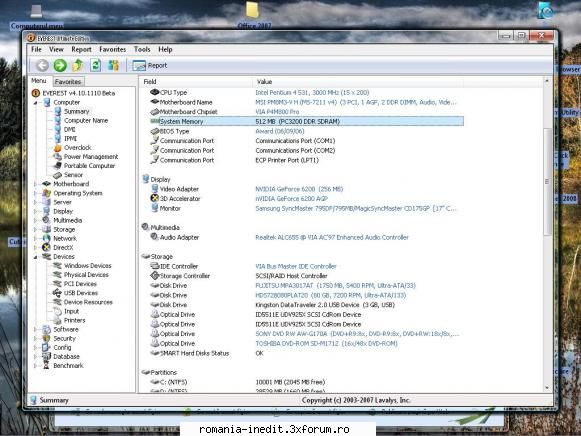Image resolution: width=581 pixels, height=436 pixels.
Task: Expand the Storage tree node
Action: click(x=36, y=230)
